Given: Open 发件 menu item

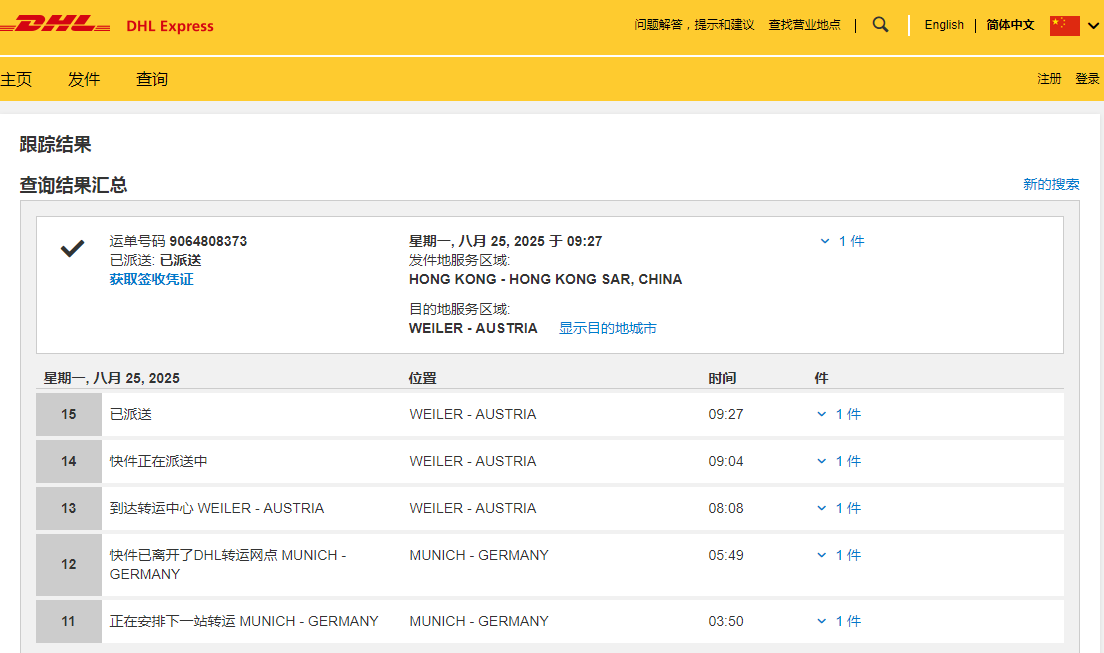Looking at the screenshot, I should tap(84, 79).
